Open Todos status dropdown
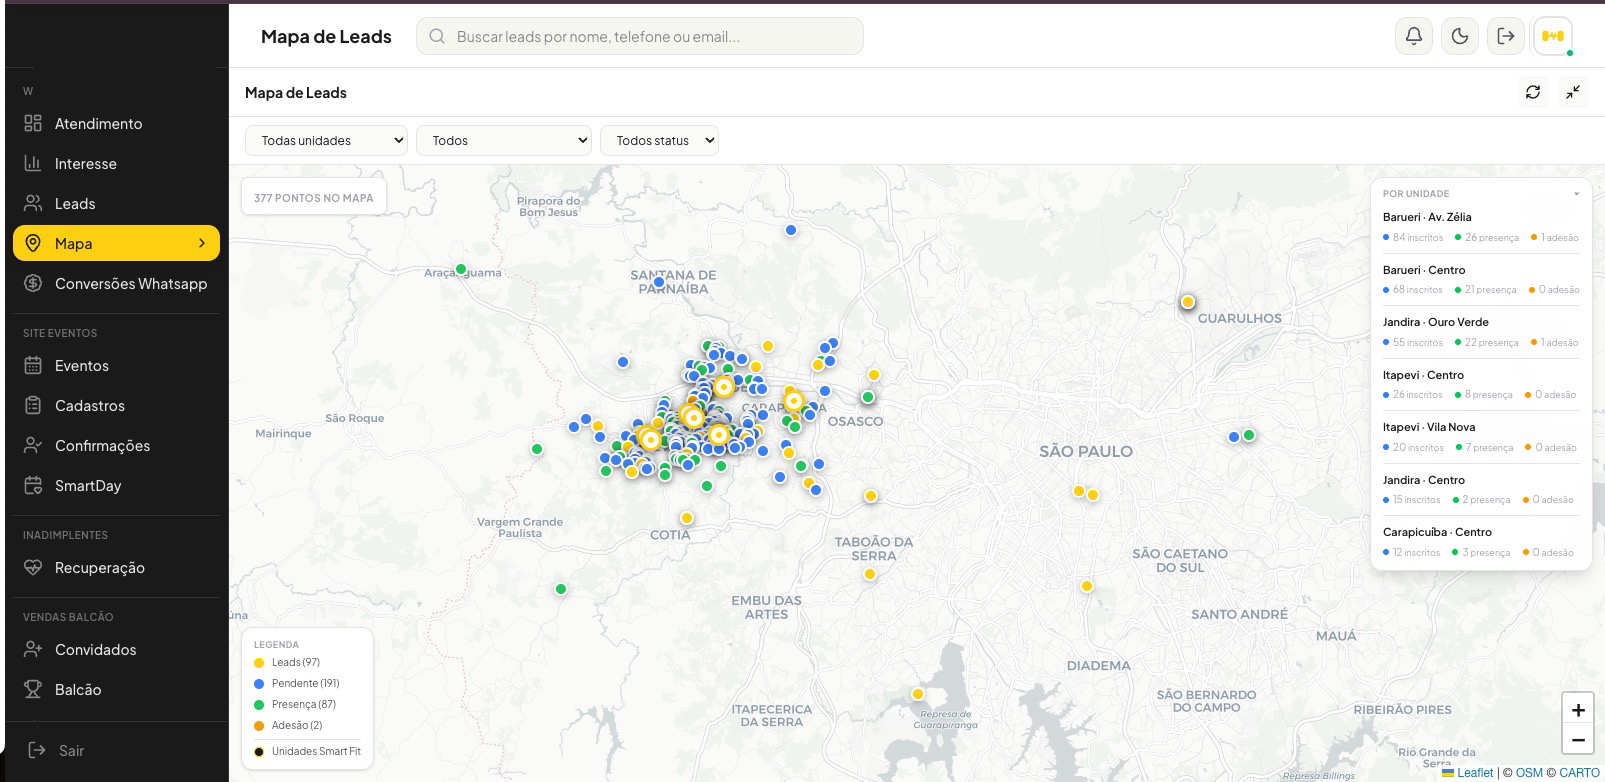 click(659, 140)
